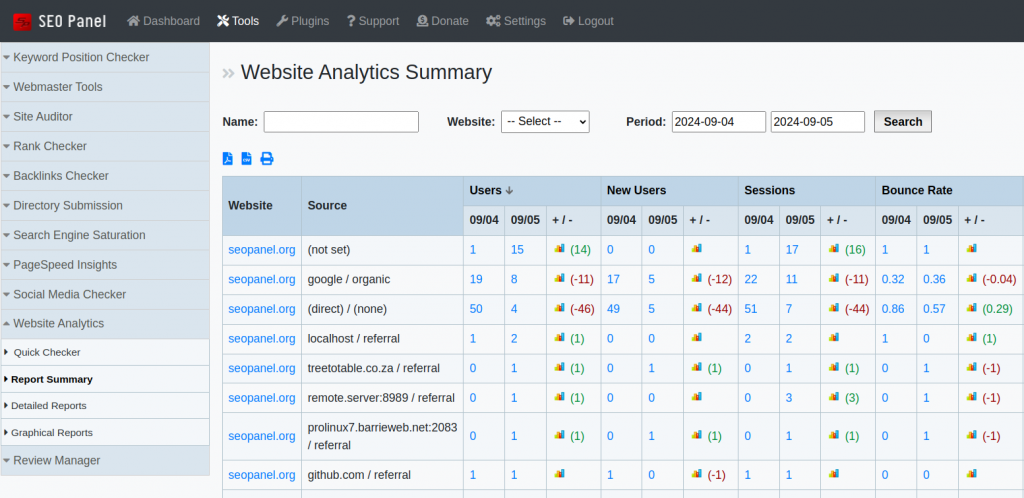Open Users graph icon for google / organic
Viewport: 1024px width, 498px height.
tap(559, 279)
